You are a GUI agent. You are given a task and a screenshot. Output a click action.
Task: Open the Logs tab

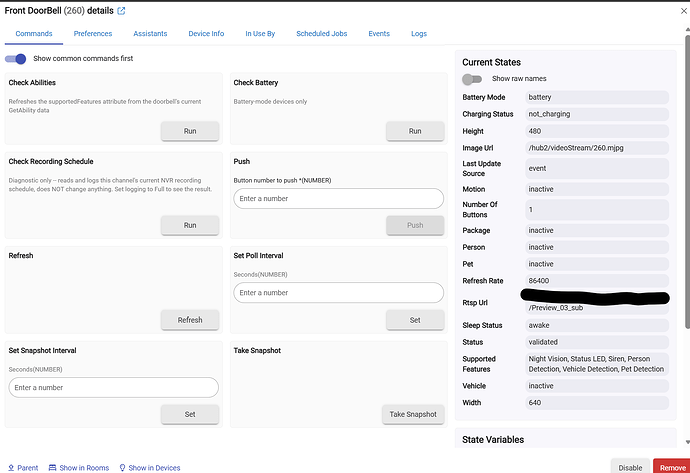tap(419, 33)
